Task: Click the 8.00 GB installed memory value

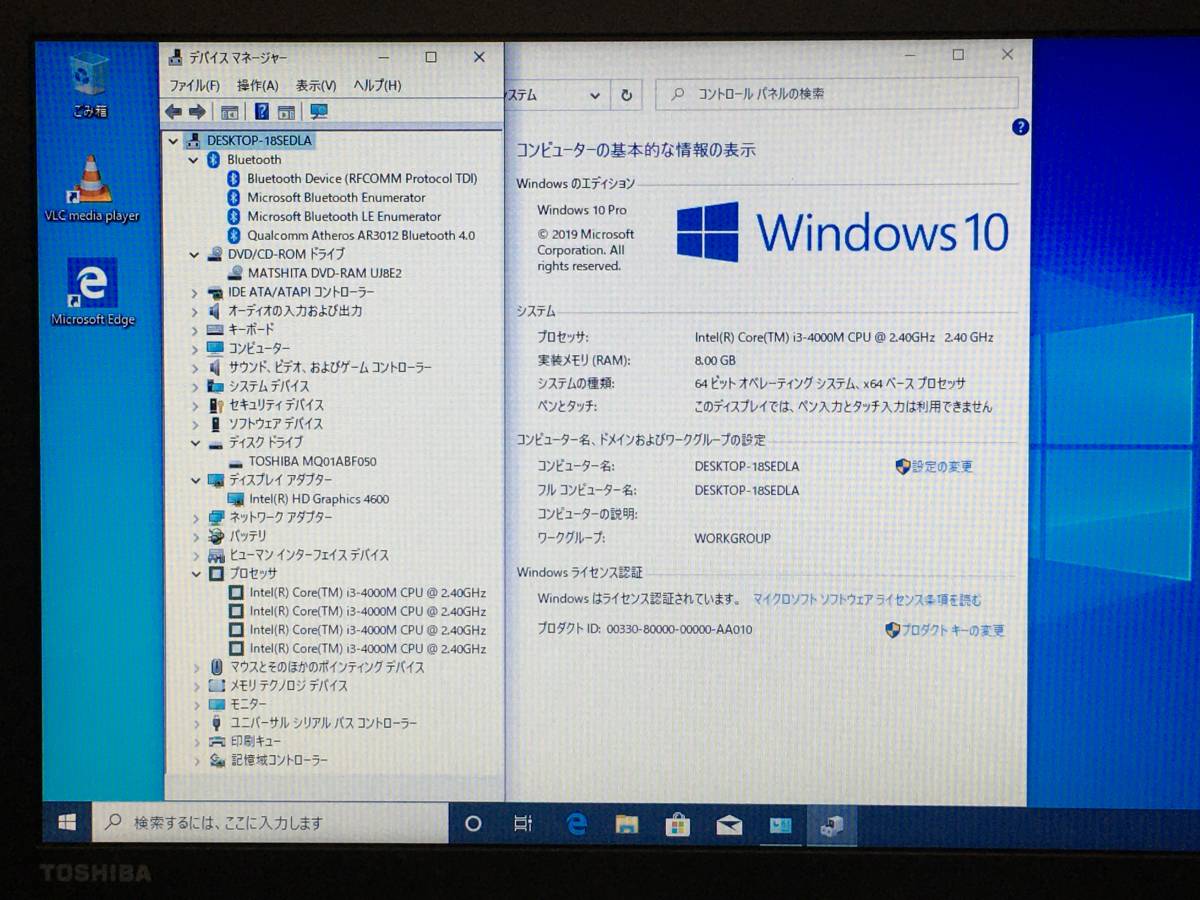Action: 715,360
